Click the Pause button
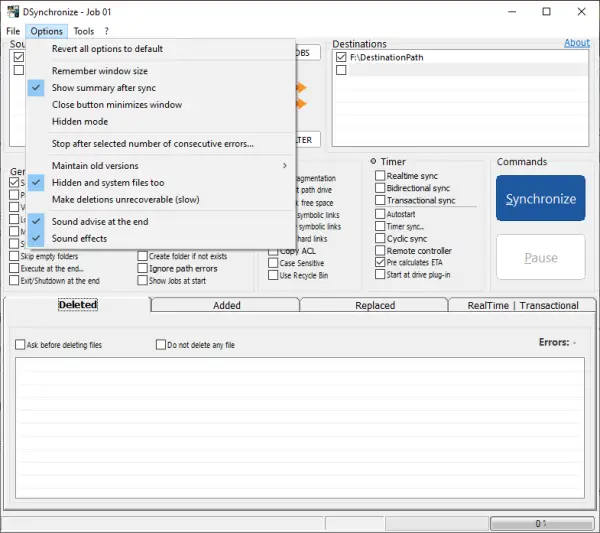 pyautogui.click(x=541, y=258)
